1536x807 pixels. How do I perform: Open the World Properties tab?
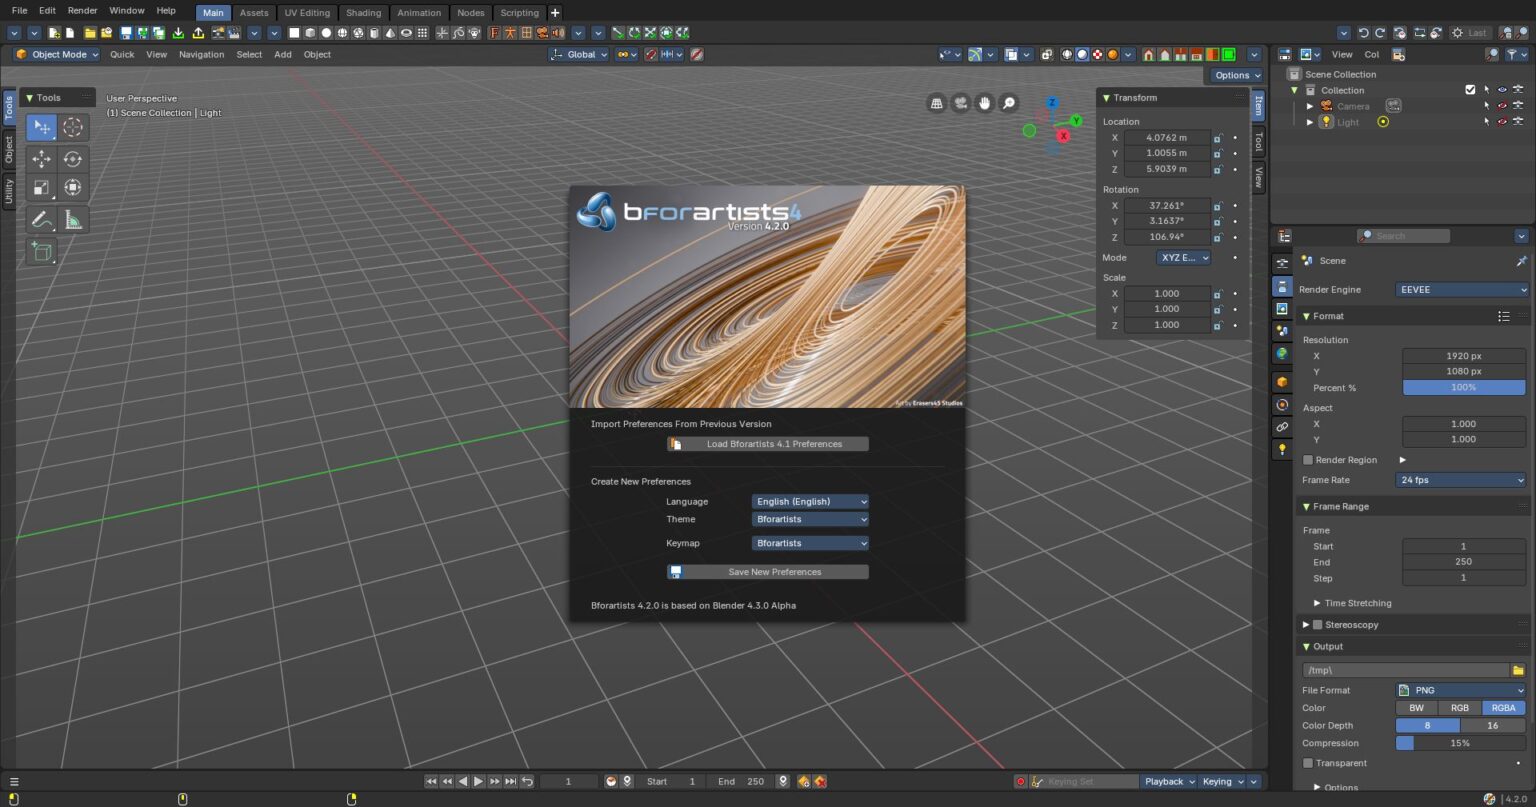pos(1283,353)
